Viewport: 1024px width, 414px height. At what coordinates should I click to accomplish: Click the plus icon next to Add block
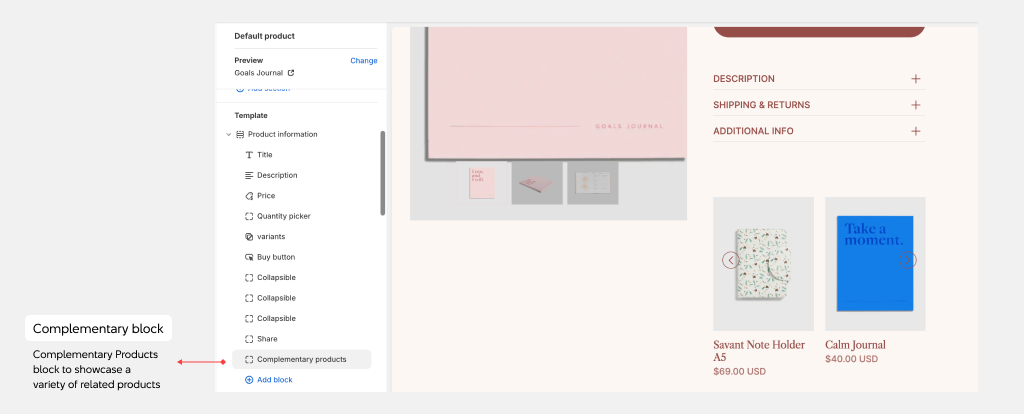[x=249, y=380]
